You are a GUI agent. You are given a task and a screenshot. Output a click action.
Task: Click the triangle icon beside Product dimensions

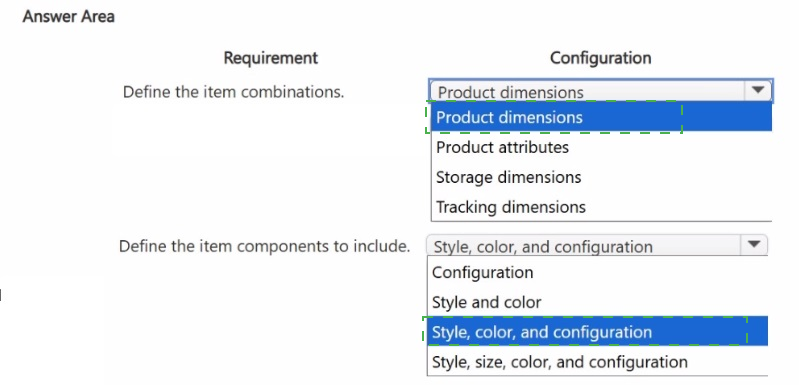pyautogui.click(x=758, y=90)
